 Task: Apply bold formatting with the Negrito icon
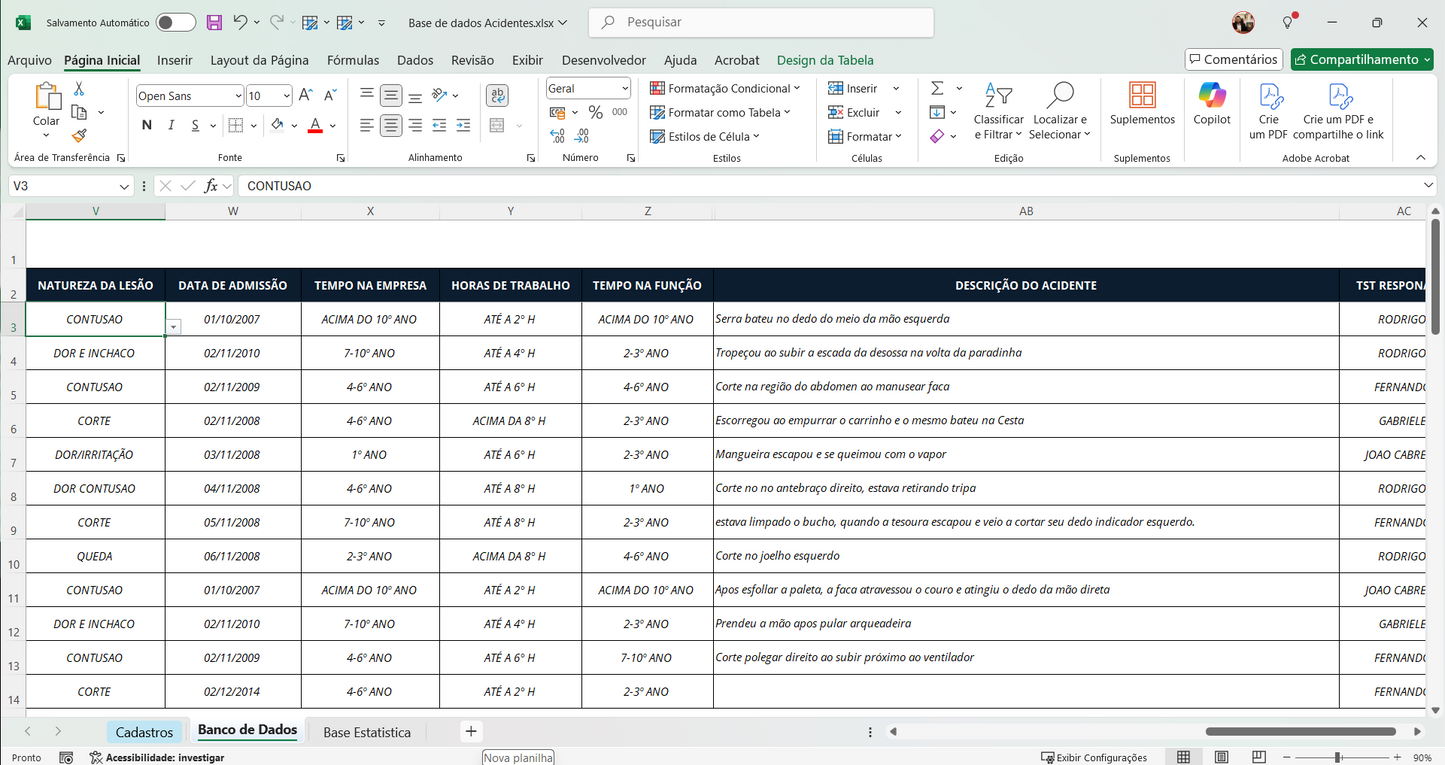click(x=146, y=124)
